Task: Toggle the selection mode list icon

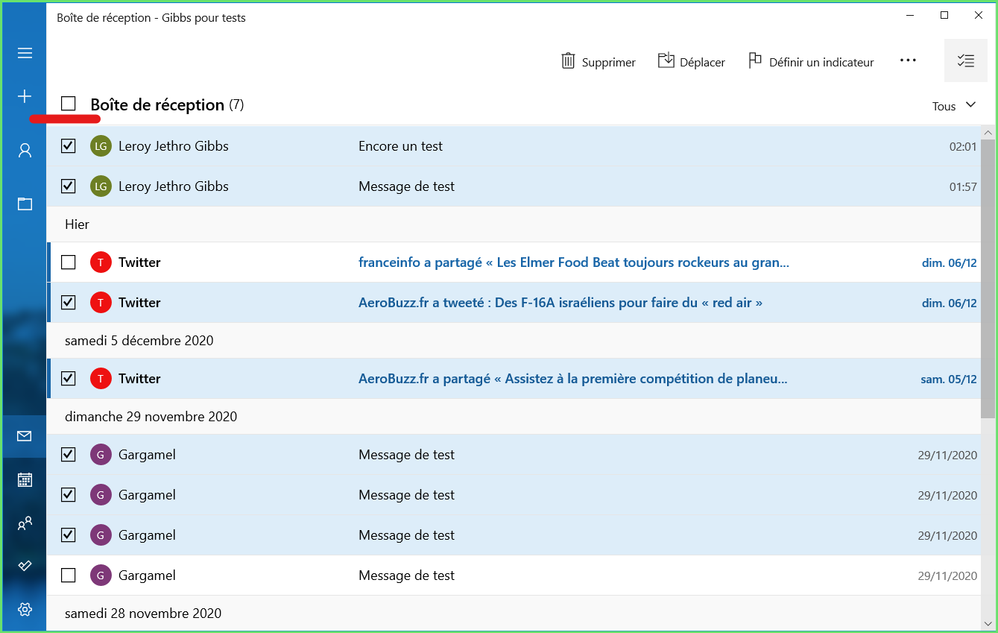Action: pyautogui.click(x=965, y=61)
